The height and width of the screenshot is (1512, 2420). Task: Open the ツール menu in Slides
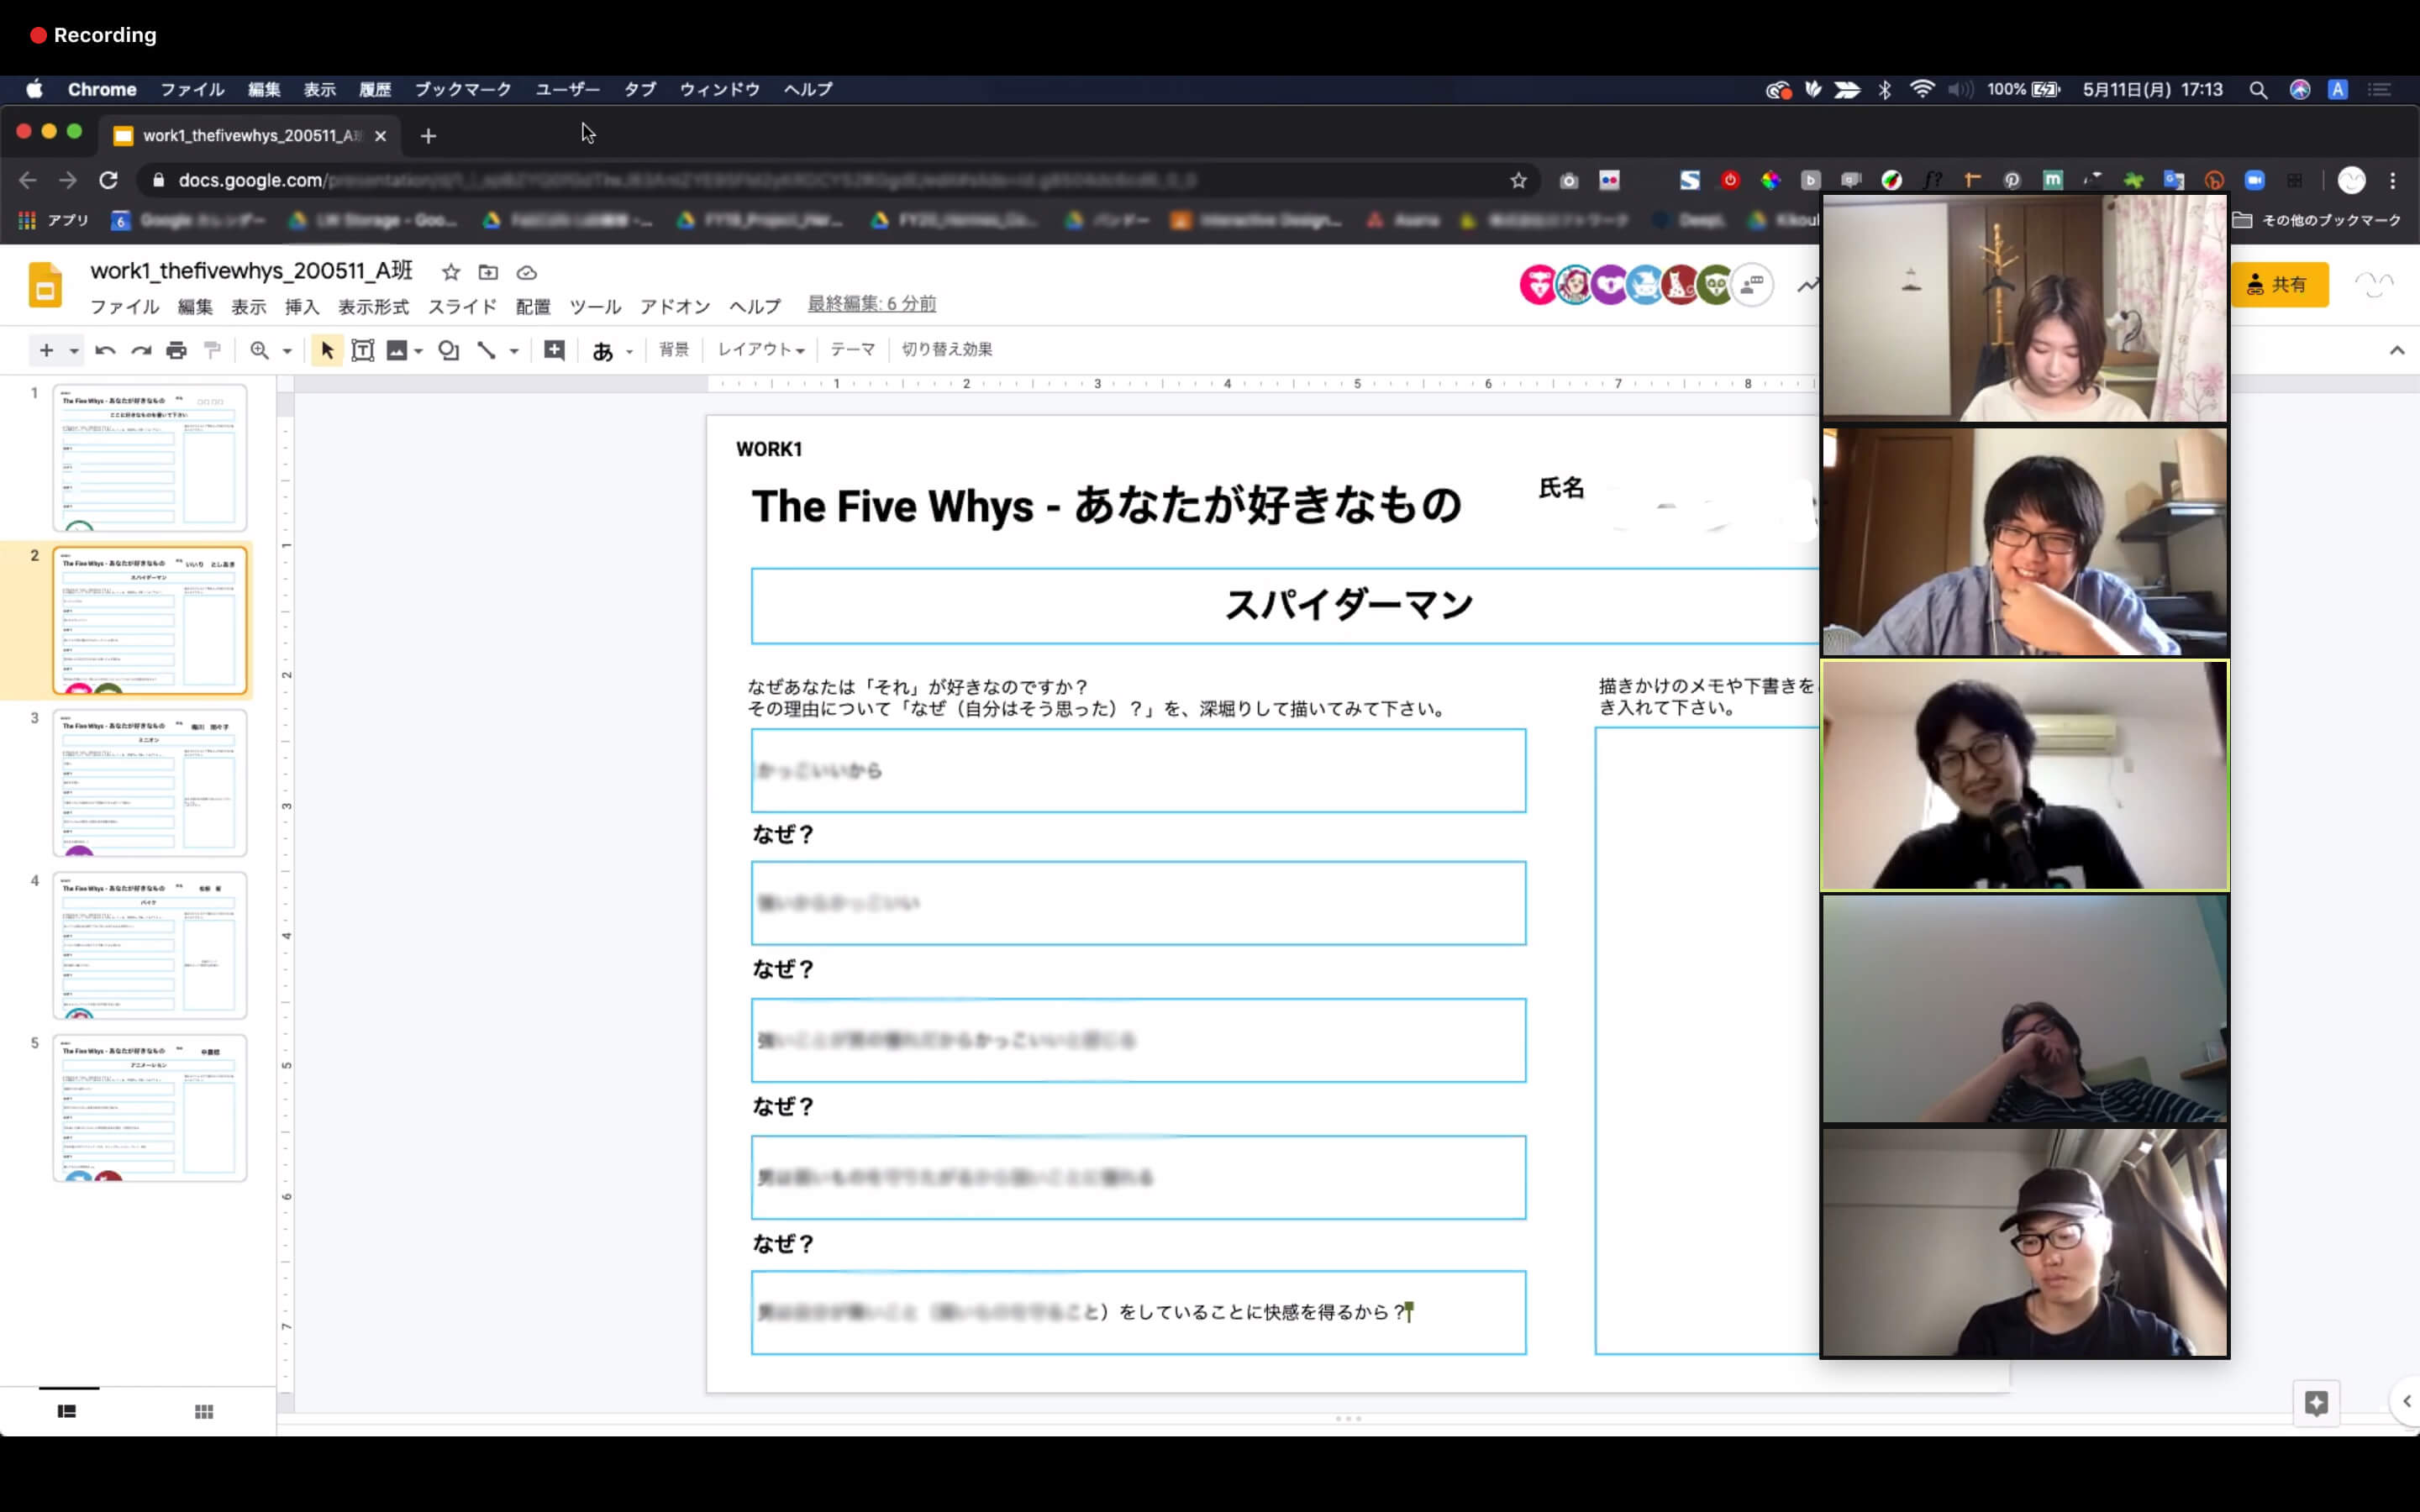click(x=595, y=306)
